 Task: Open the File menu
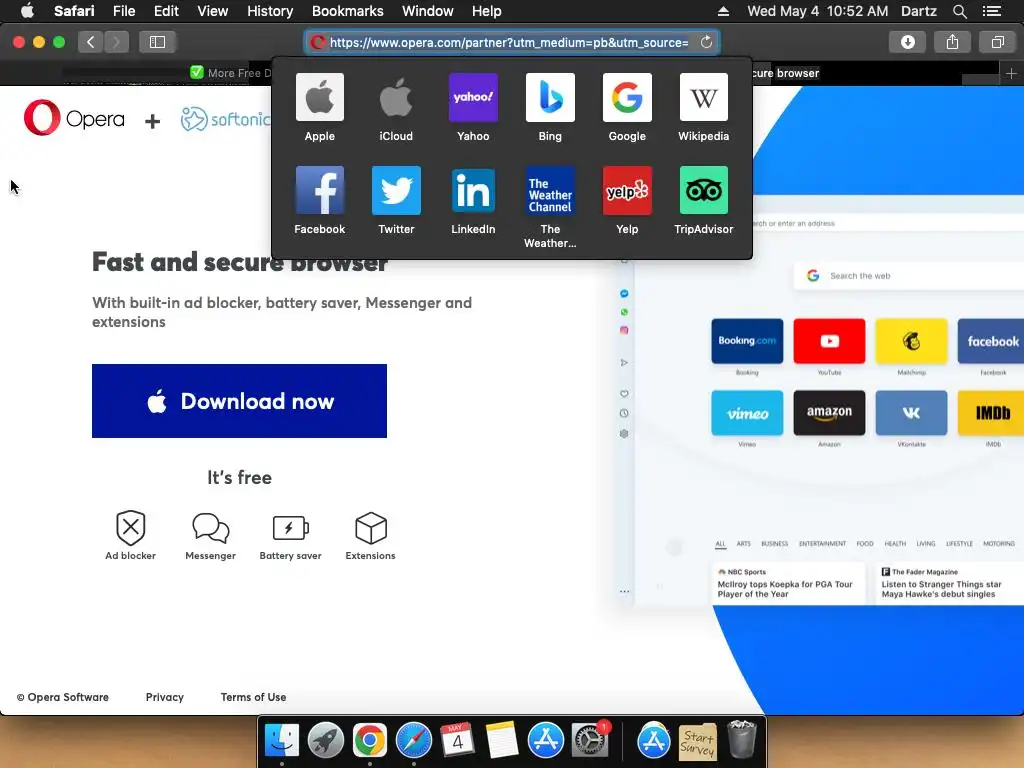click(x=124, y=11)
